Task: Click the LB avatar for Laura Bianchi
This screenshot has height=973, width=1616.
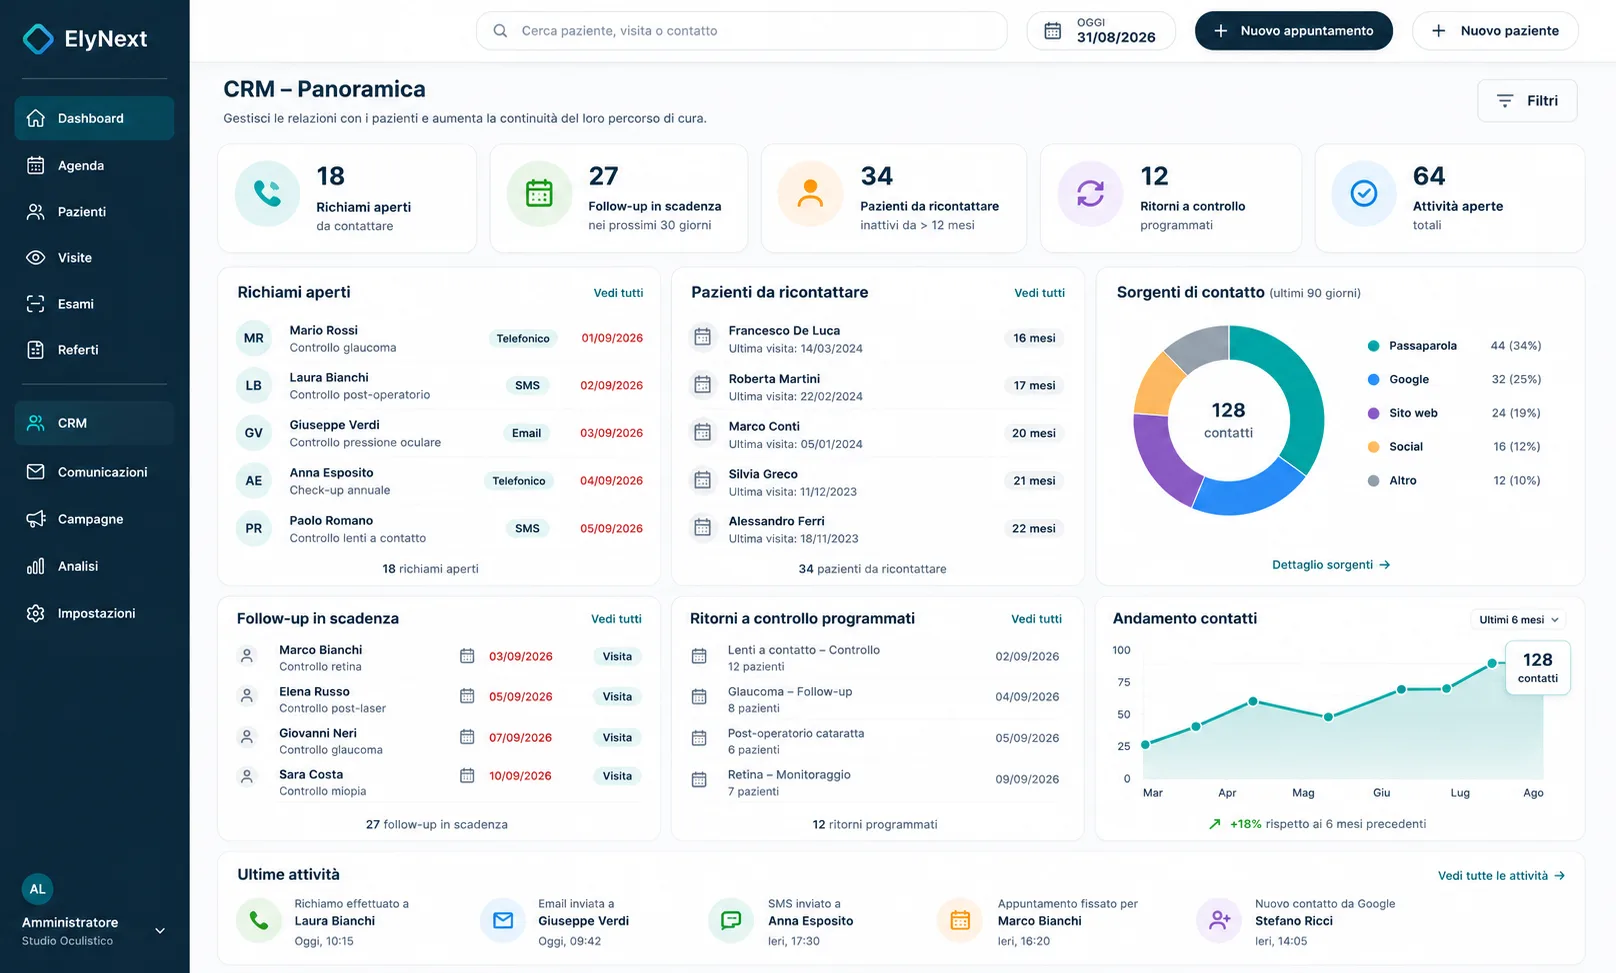Action: [254, 385]
